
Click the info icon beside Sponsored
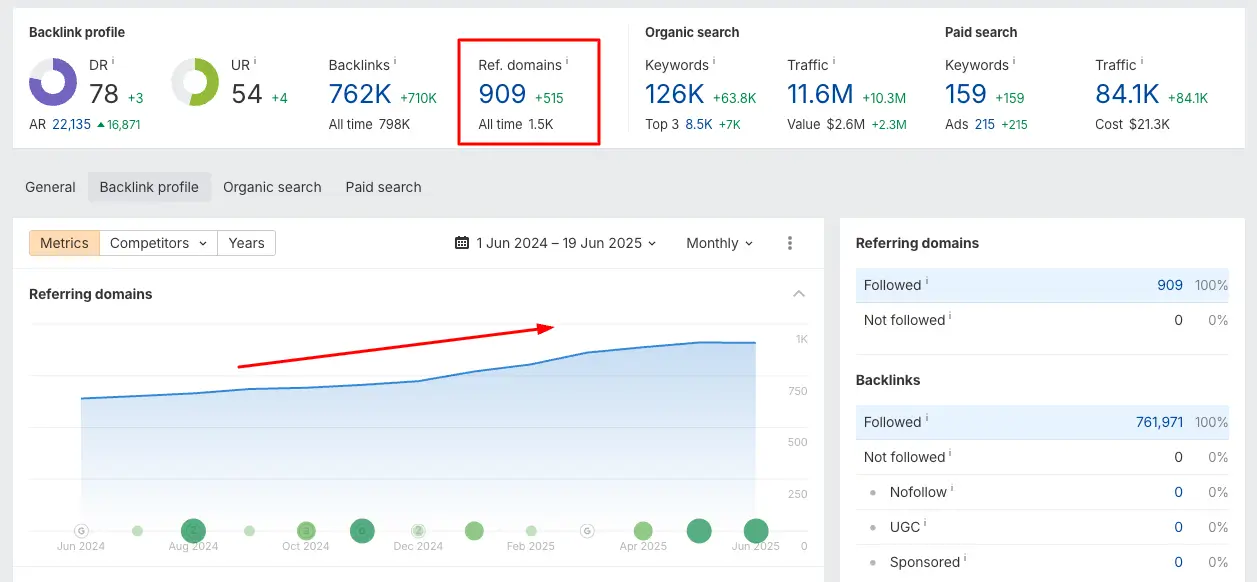pyautogui.click(x=966, y=558)
